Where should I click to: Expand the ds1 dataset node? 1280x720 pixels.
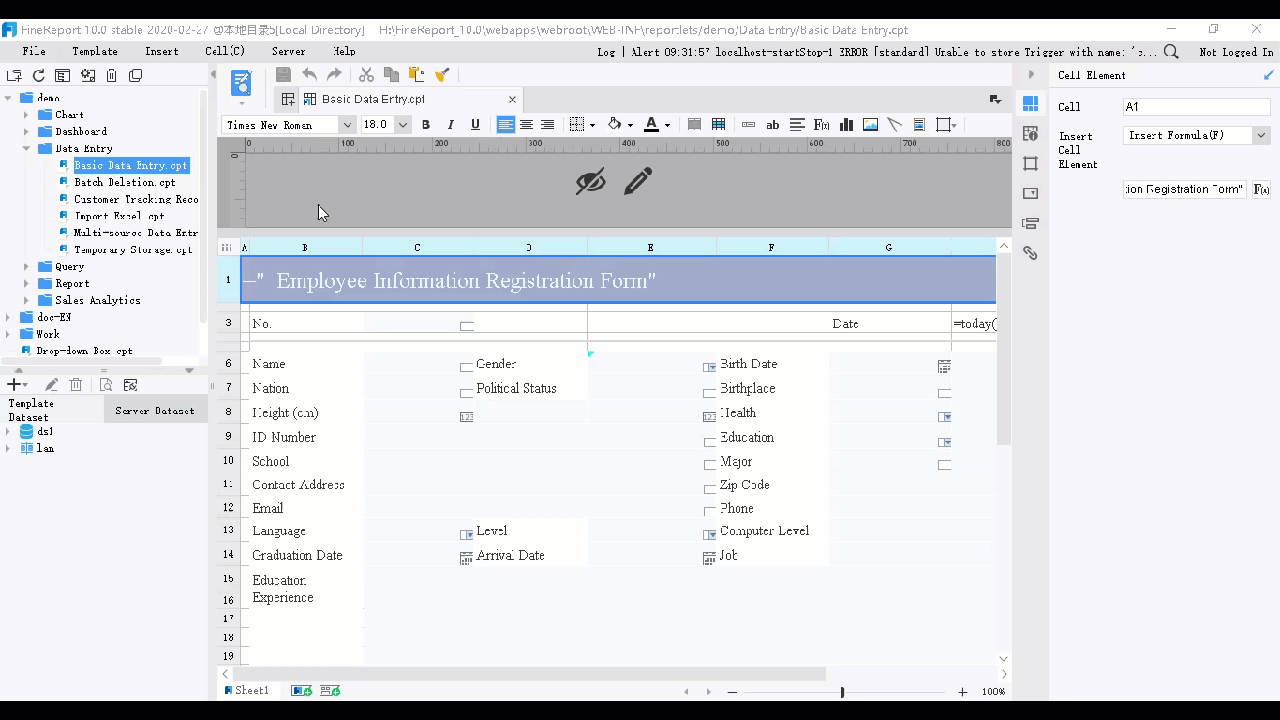coord(8,432)
